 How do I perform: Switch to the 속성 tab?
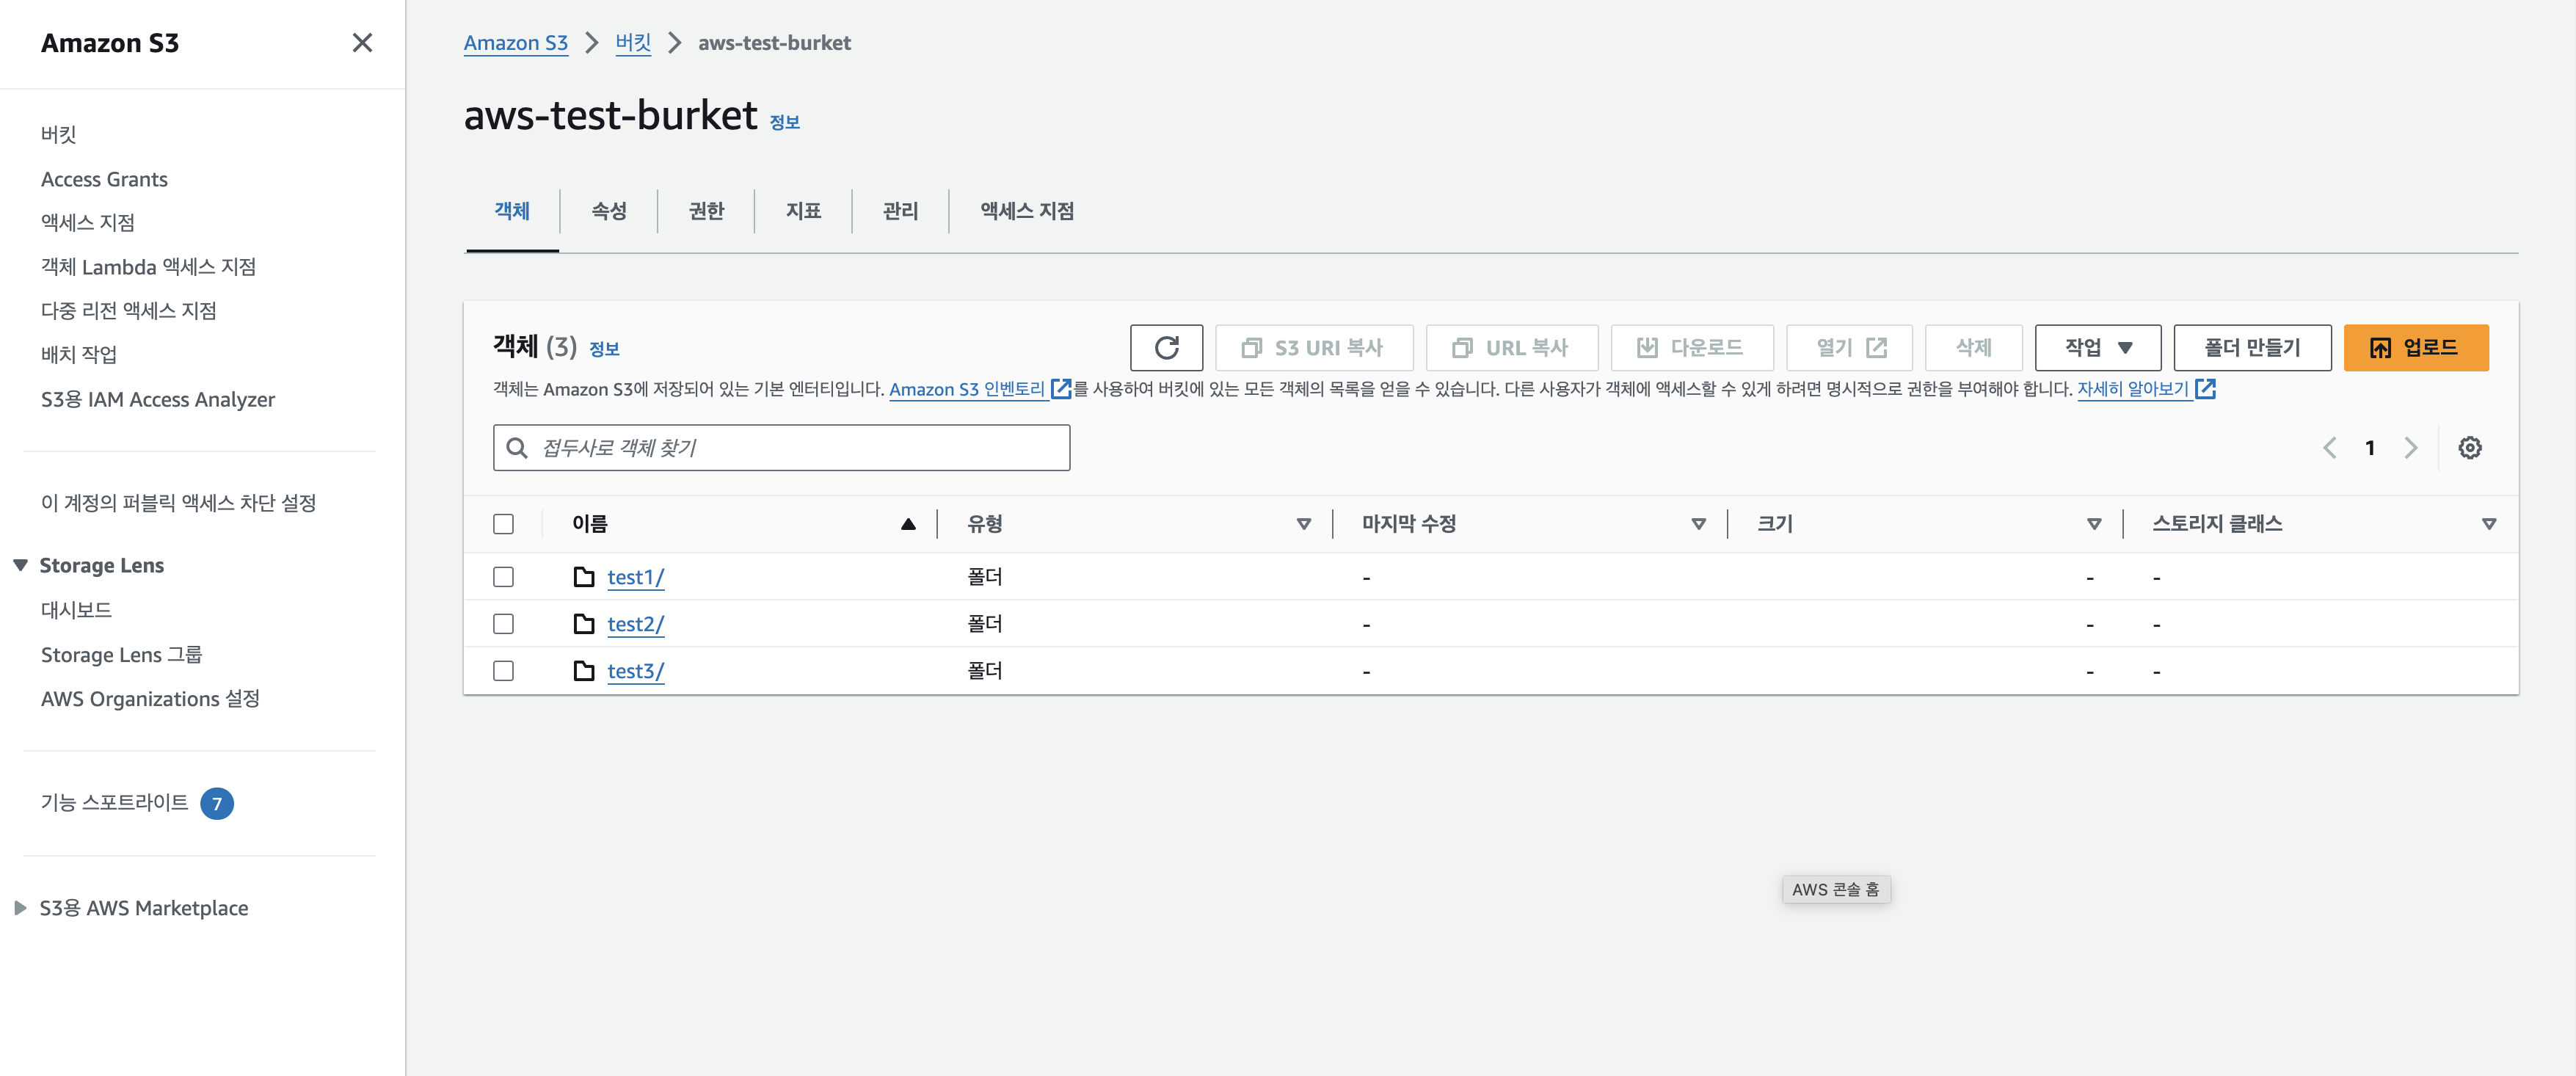[x=608, y=210]
